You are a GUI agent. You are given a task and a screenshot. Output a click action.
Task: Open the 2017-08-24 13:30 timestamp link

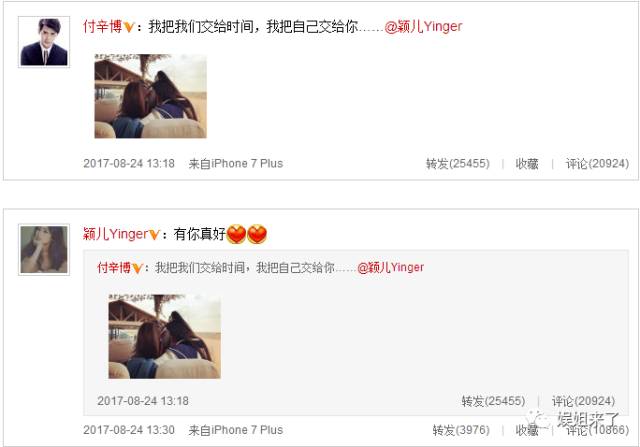pos(129,430)
